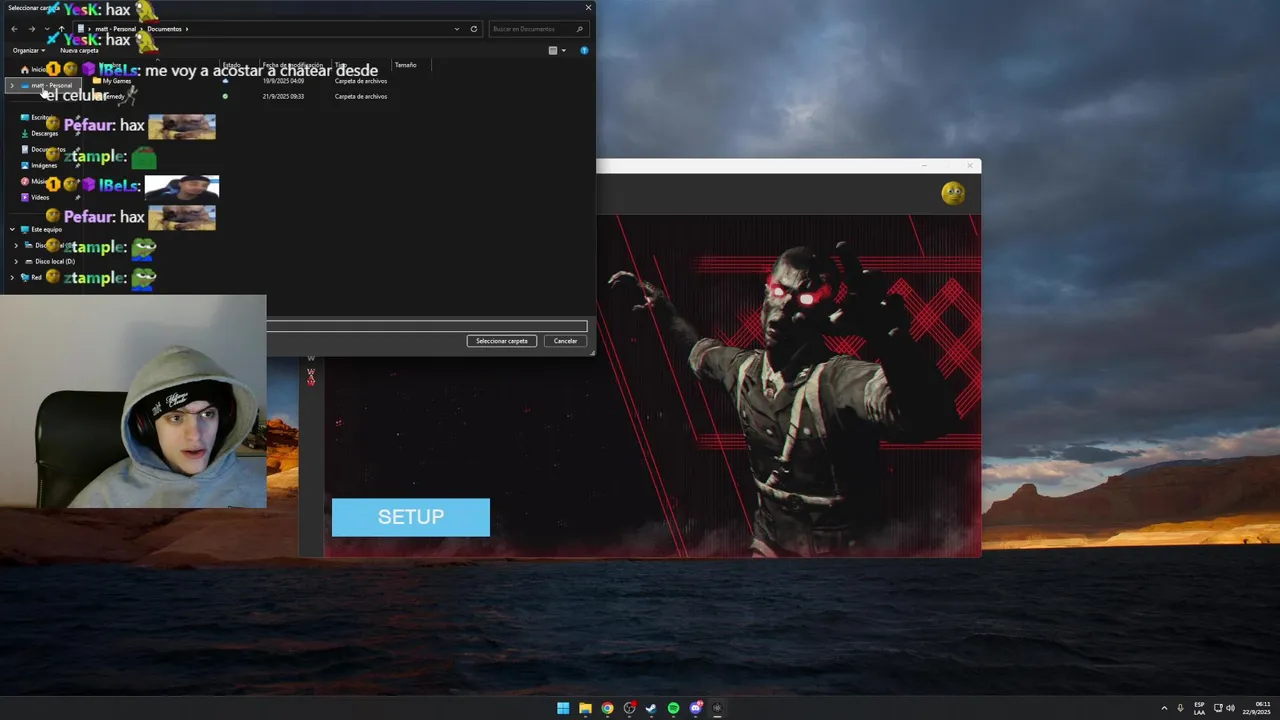1280x720 pixels.
Task: Refresh the Documentos folder view
Action: tap(474, 29)
